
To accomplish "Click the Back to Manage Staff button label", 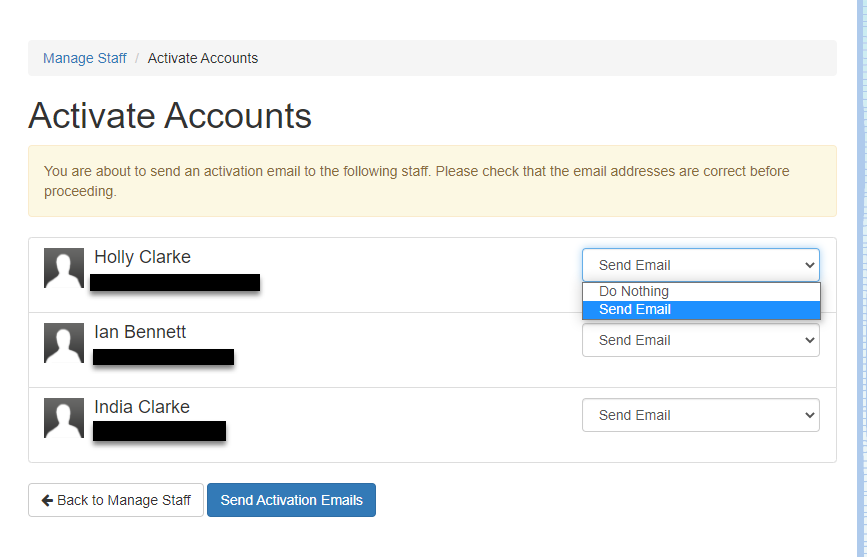I will click(124, 500).
